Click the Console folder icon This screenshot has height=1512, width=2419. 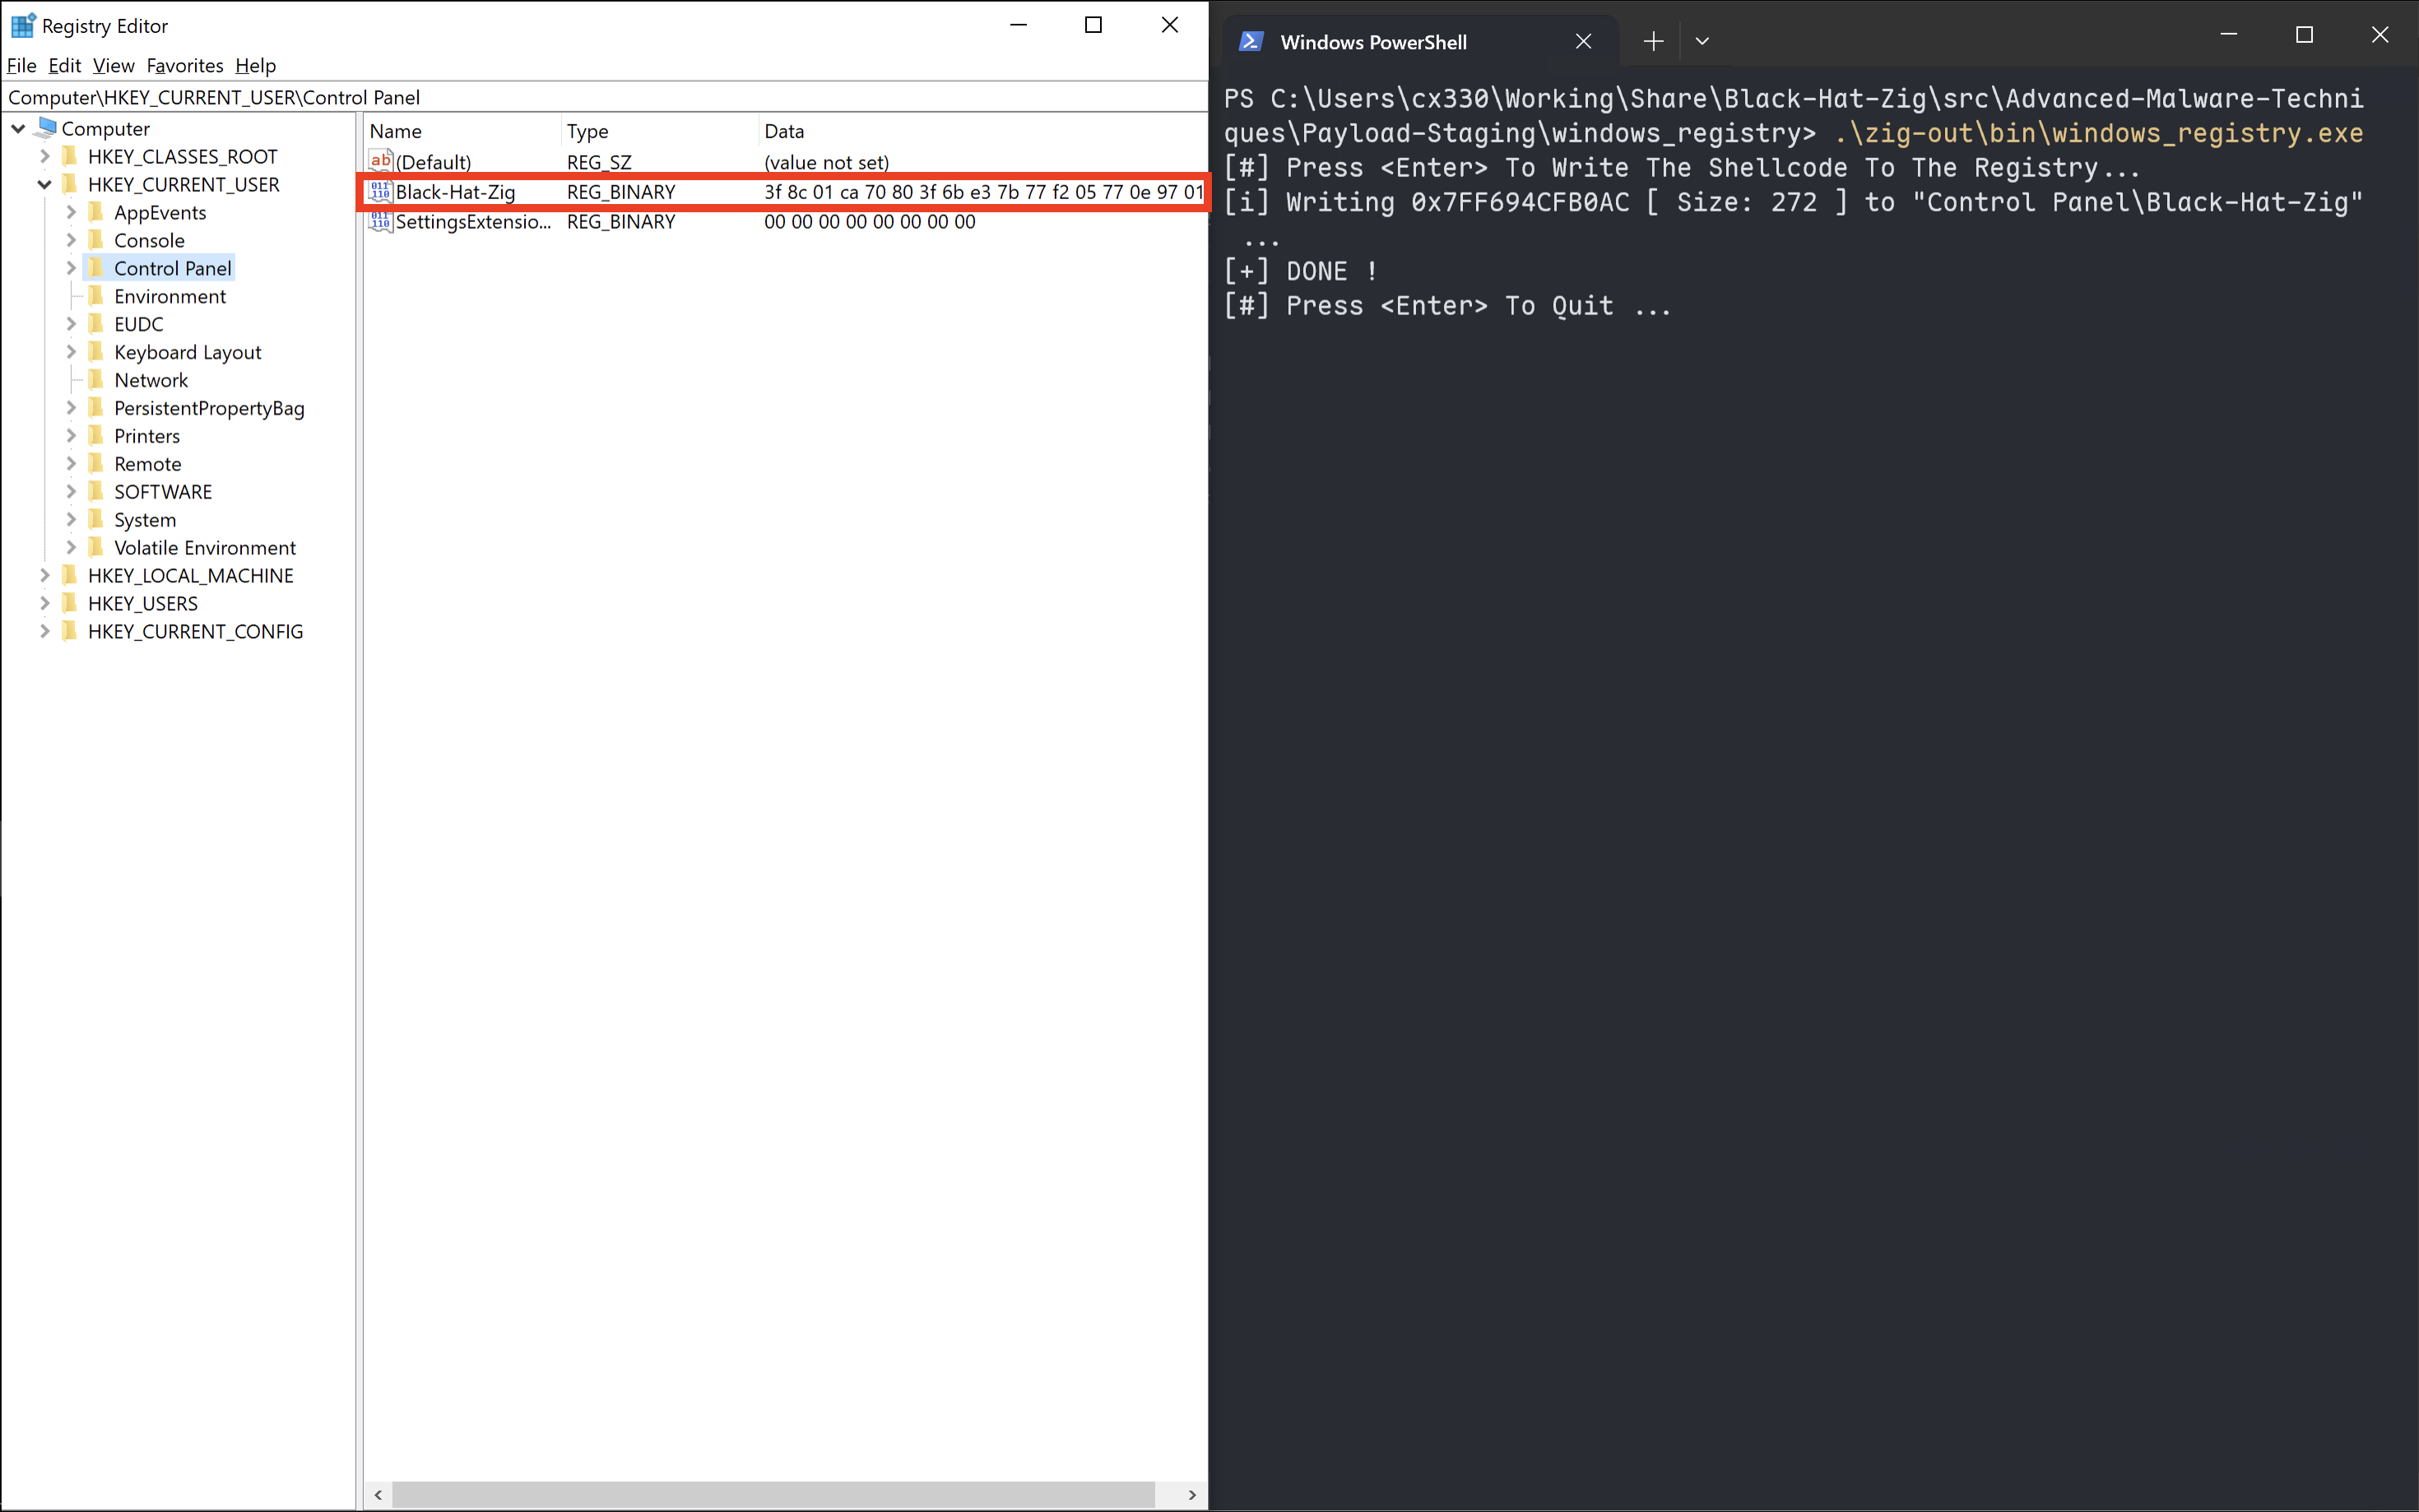click(x=96, y=240)
